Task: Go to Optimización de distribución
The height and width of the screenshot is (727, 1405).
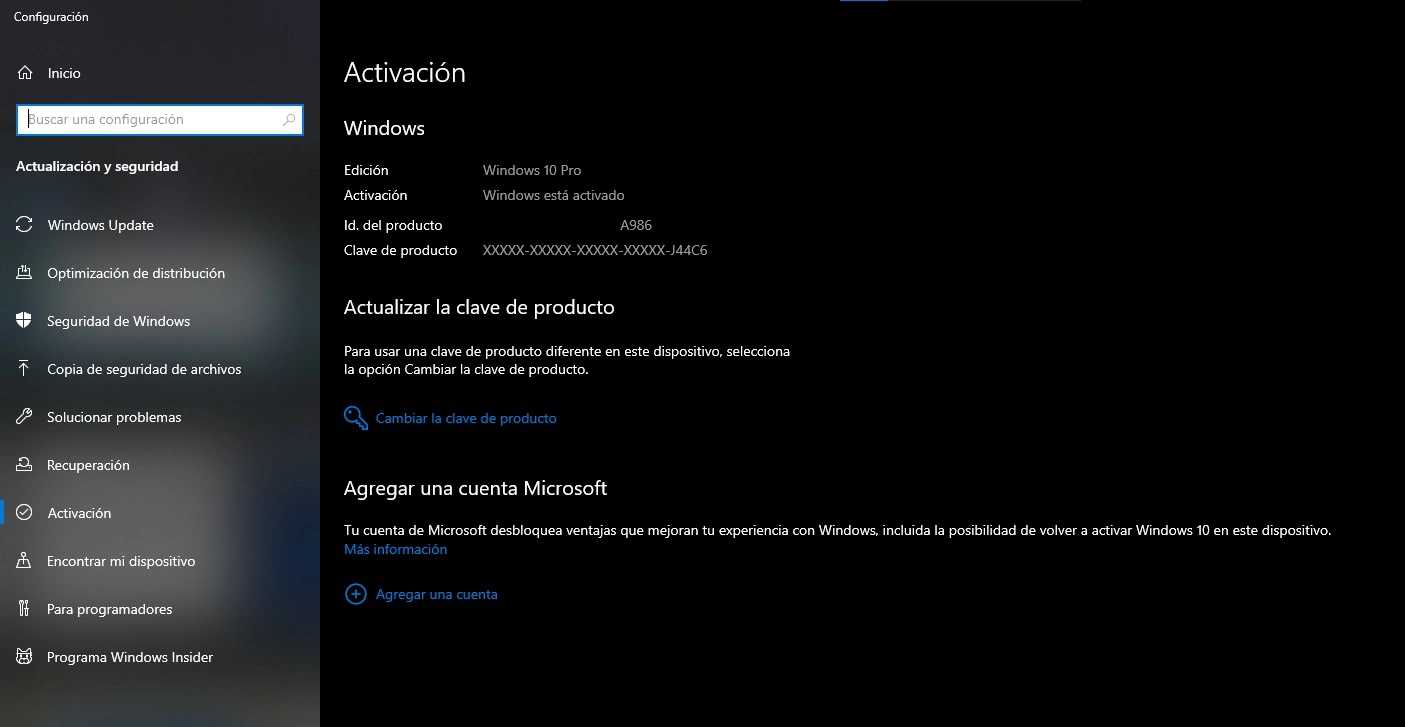Action: tap(160, 273)
